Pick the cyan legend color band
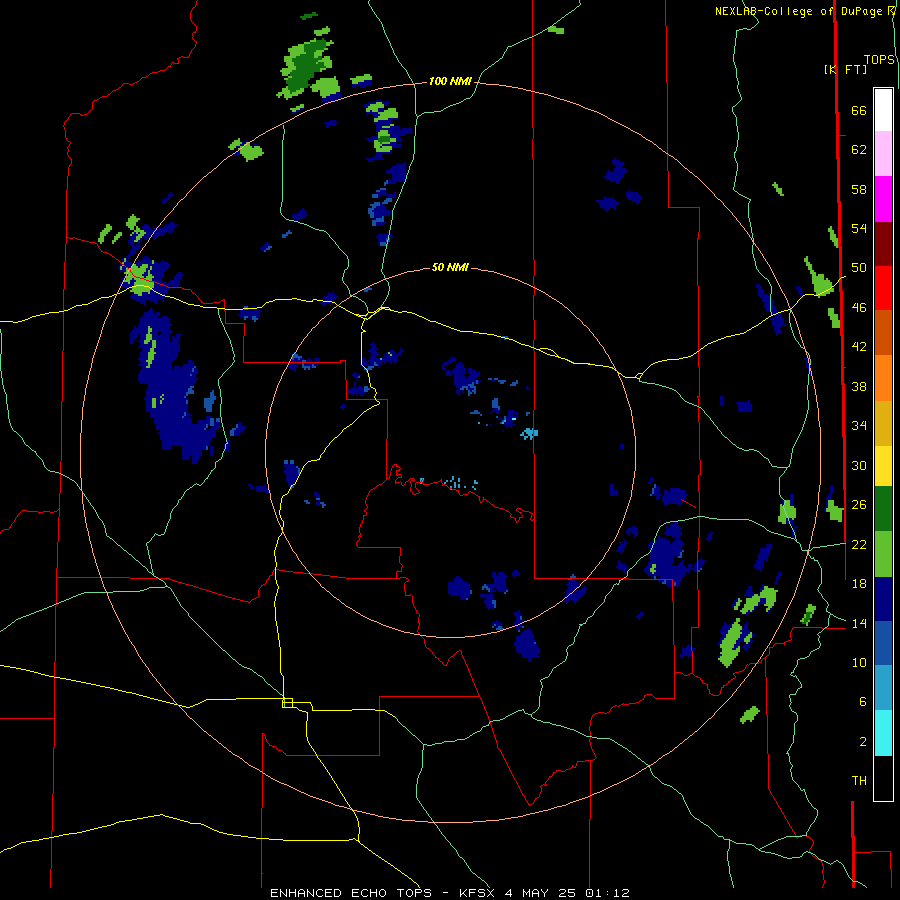This screenshot has height=900, width=900. click(883, 734)
